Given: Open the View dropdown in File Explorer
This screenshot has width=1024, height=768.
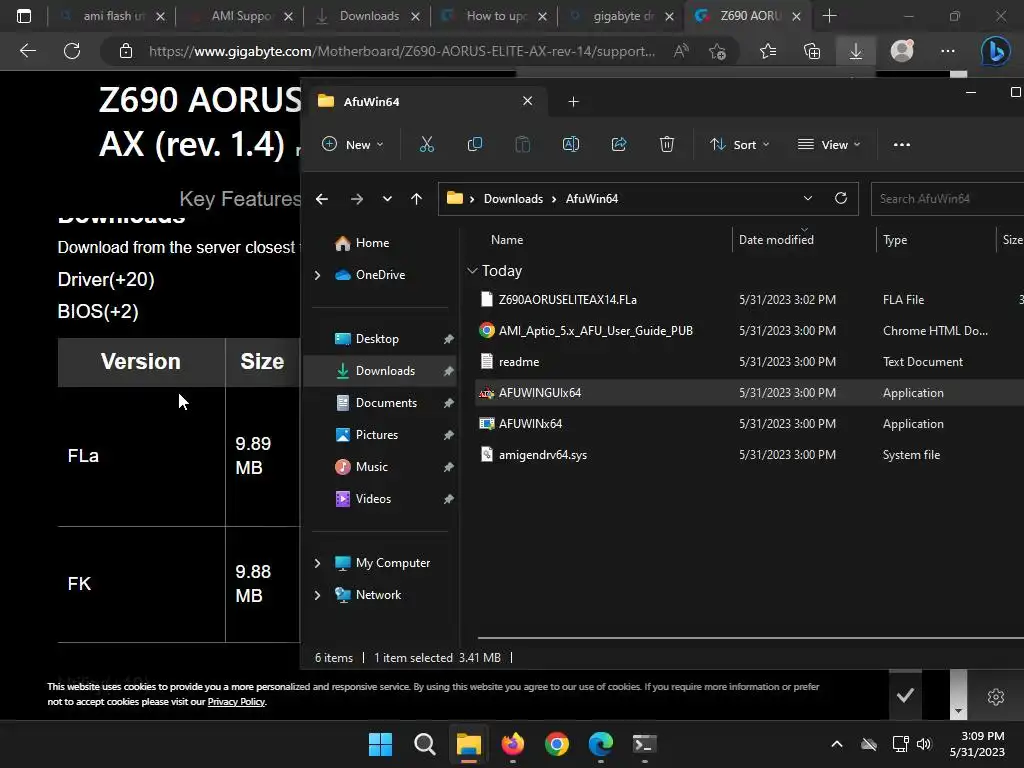Looking at the screenshot, I should click(829, 144).
